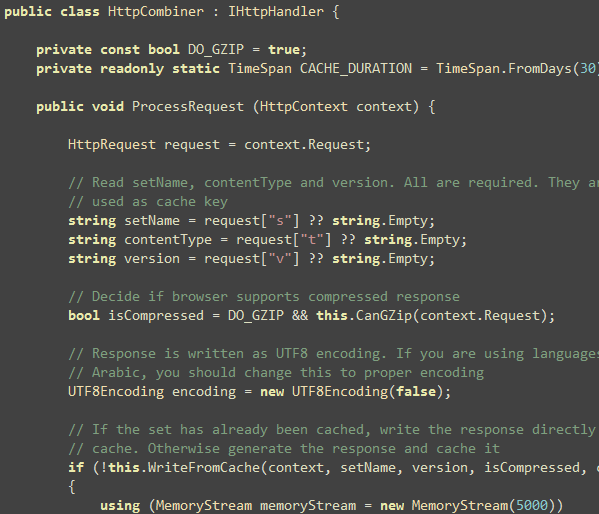Click the ProcessRequest method name

coord(188,107)
